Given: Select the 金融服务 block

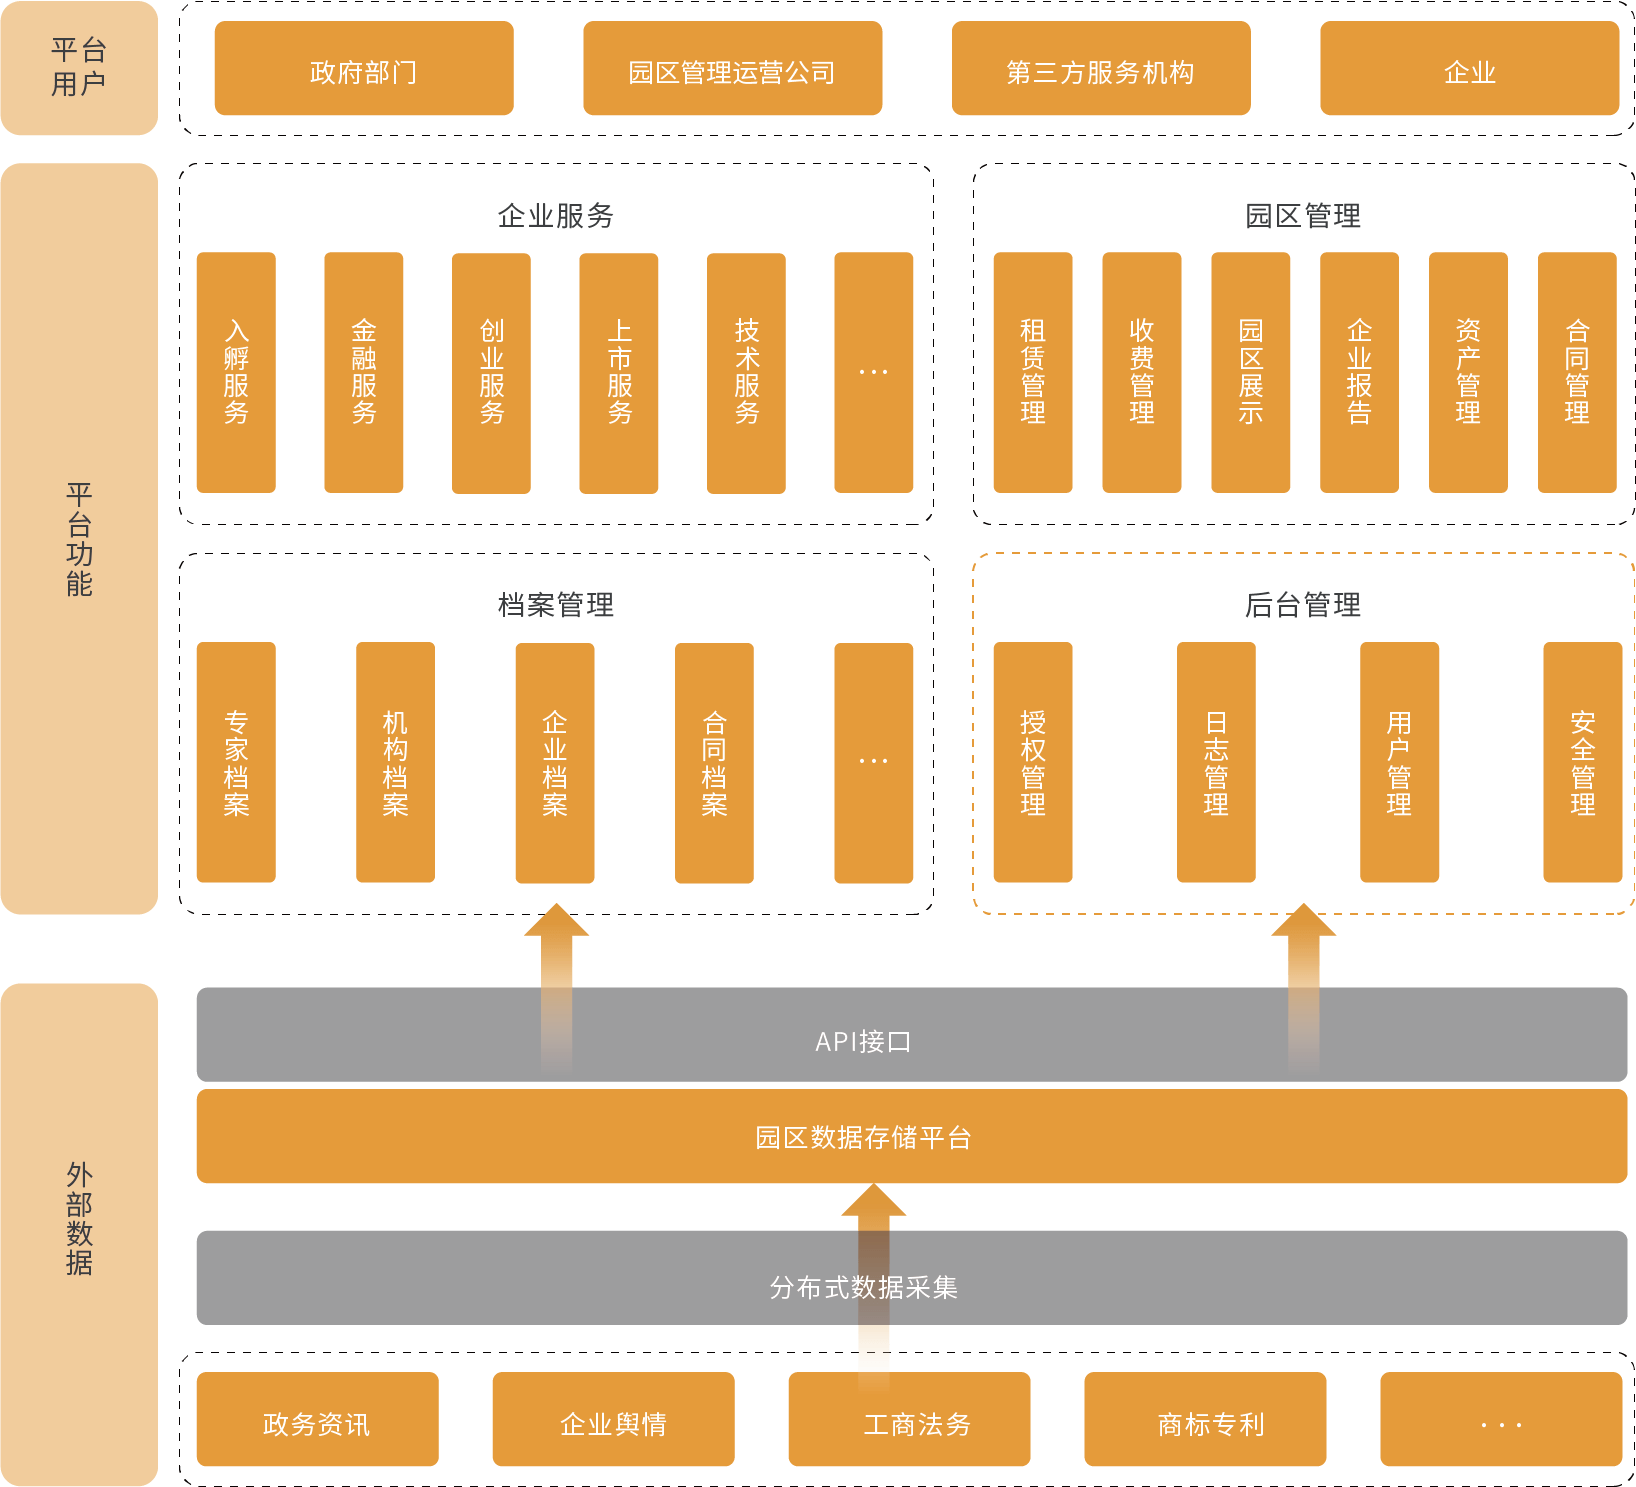Looking at the screenshot, I should pos(364,372).
